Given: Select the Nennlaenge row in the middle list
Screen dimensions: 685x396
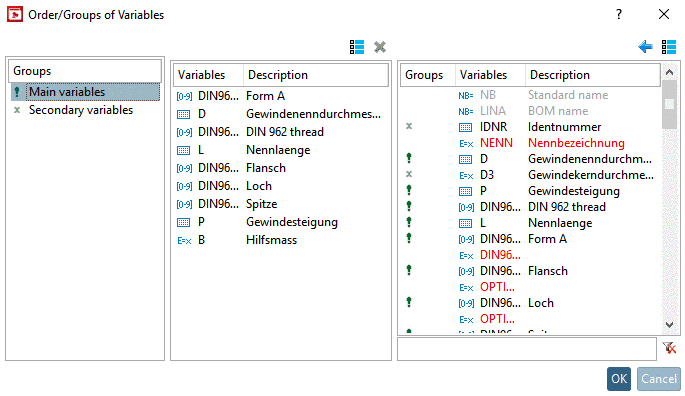Looking at the screenshot, I should (x=280, y=150).
